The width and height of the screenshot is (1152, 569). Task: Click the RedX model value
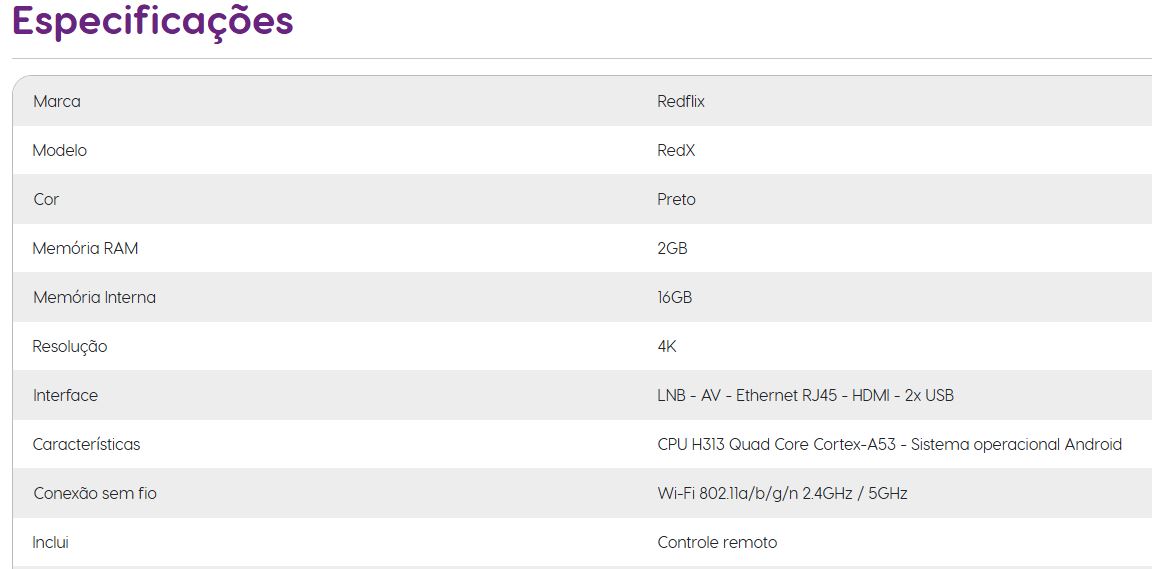click(676, 150)
